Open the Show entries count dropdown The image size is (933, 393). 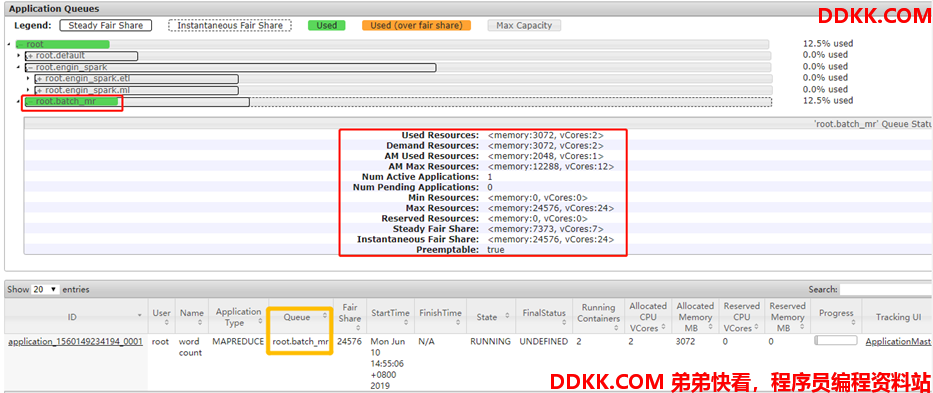point(45,289)
